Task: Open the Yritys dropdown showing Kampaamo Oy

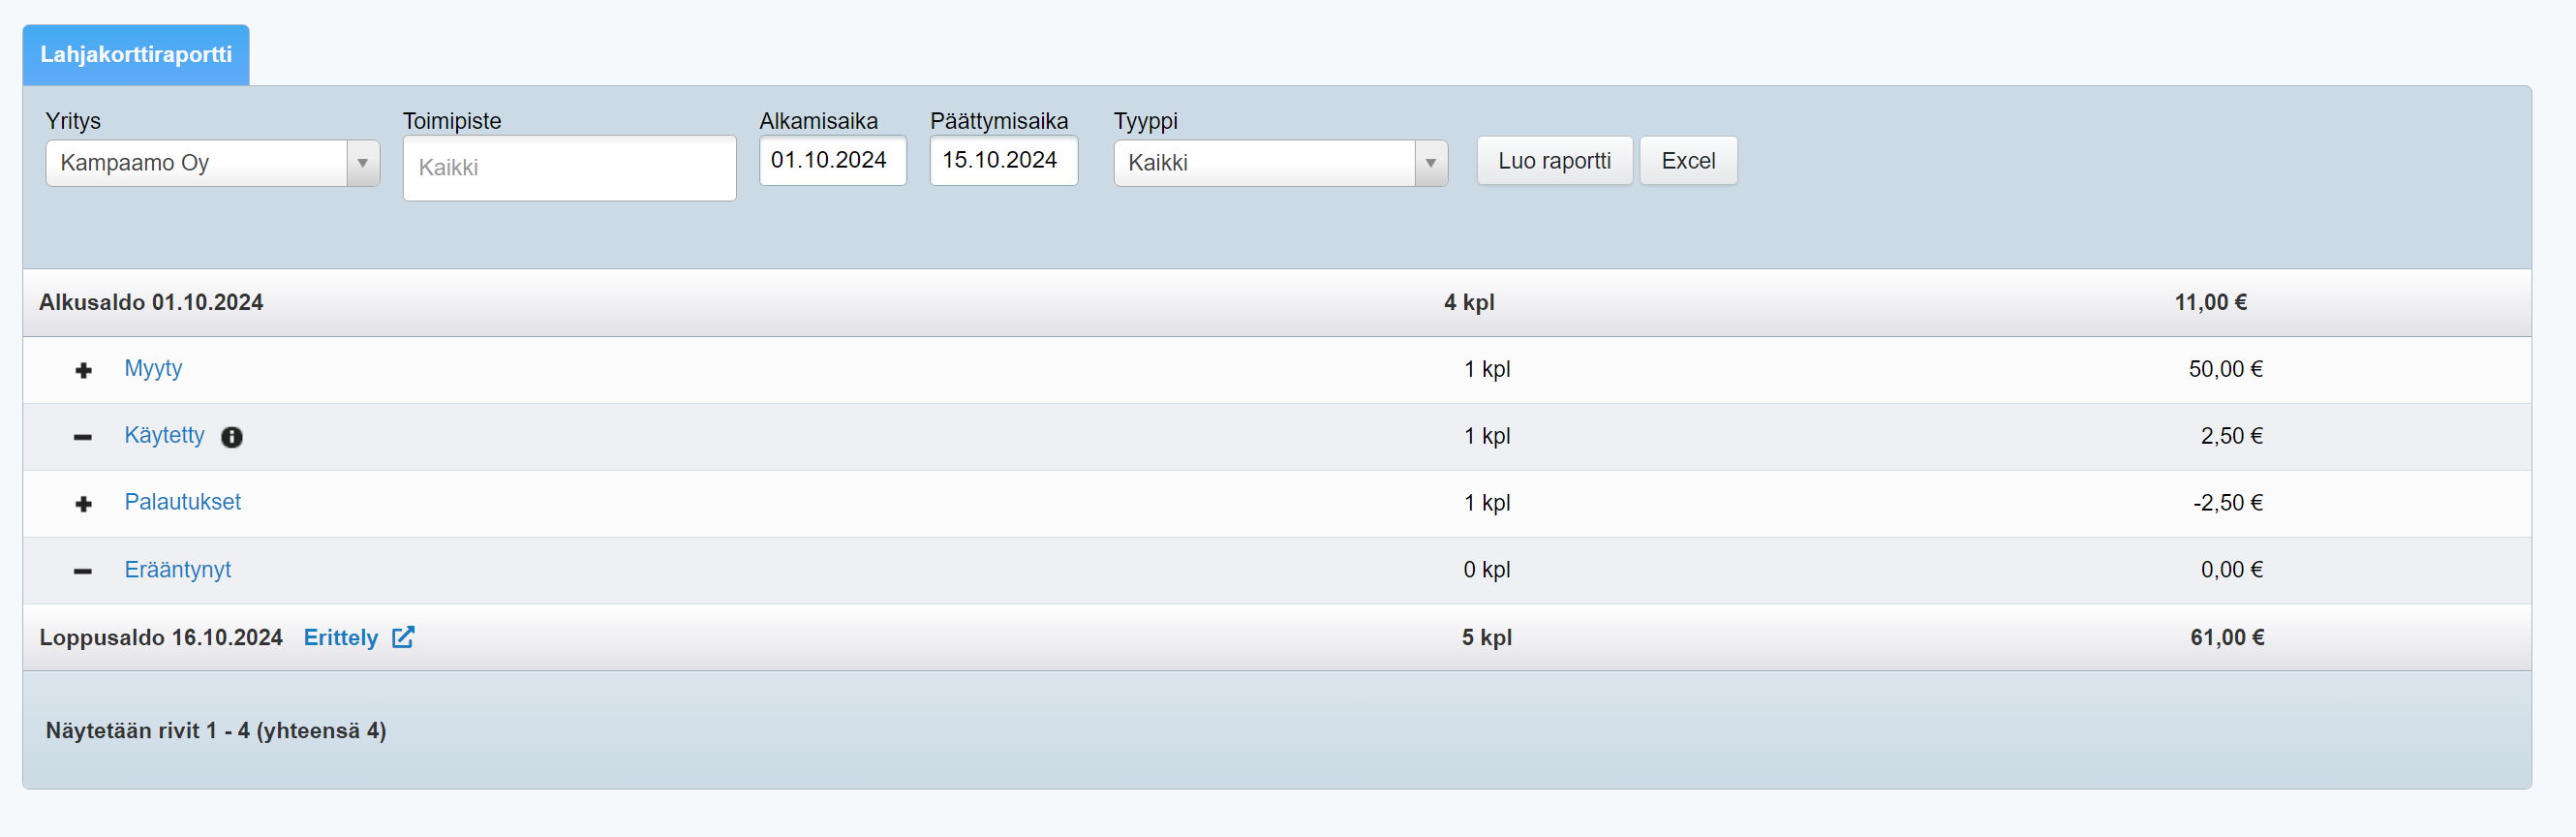Action: tap(212, 163)
